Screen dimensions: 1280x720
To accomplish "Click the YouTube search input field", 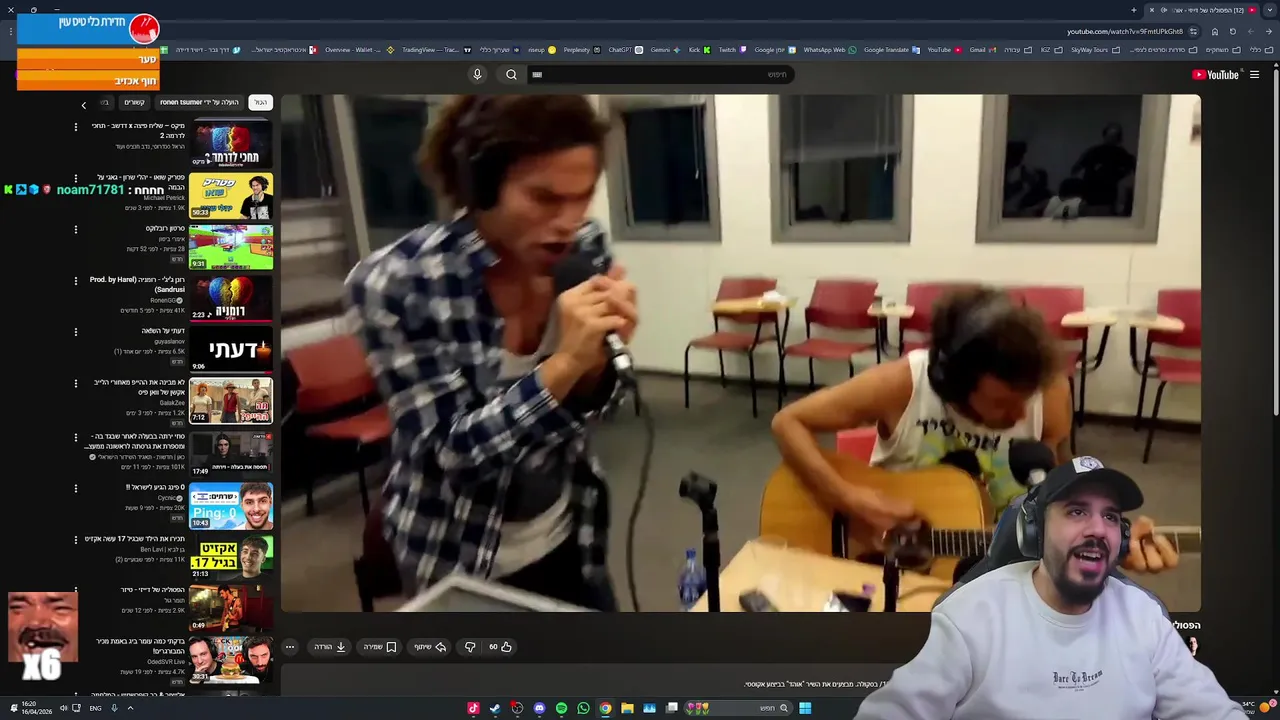I will point(660,74).
